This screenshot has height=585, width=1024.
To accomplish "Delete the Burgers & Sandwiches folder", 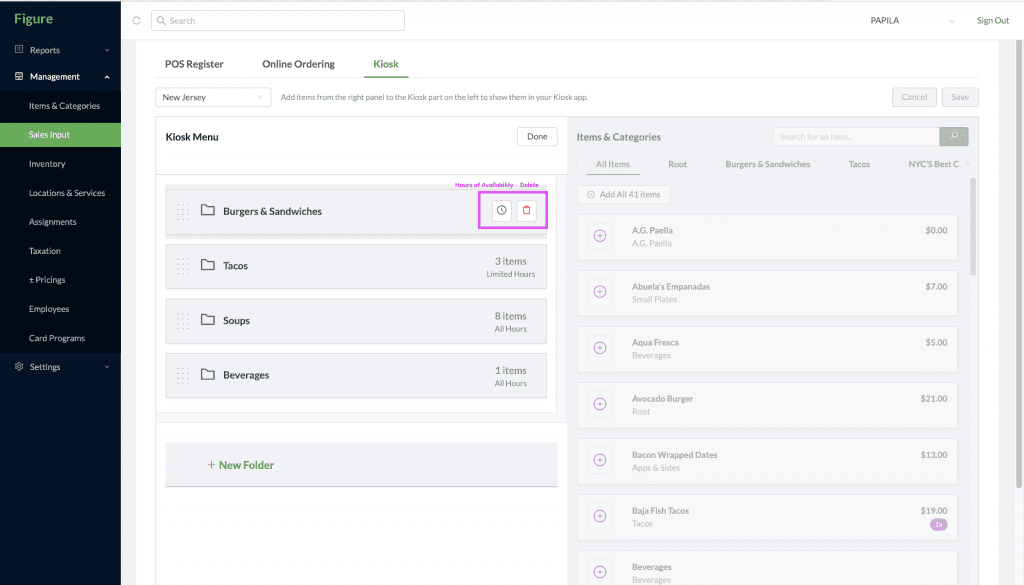I will coord(526,210).
